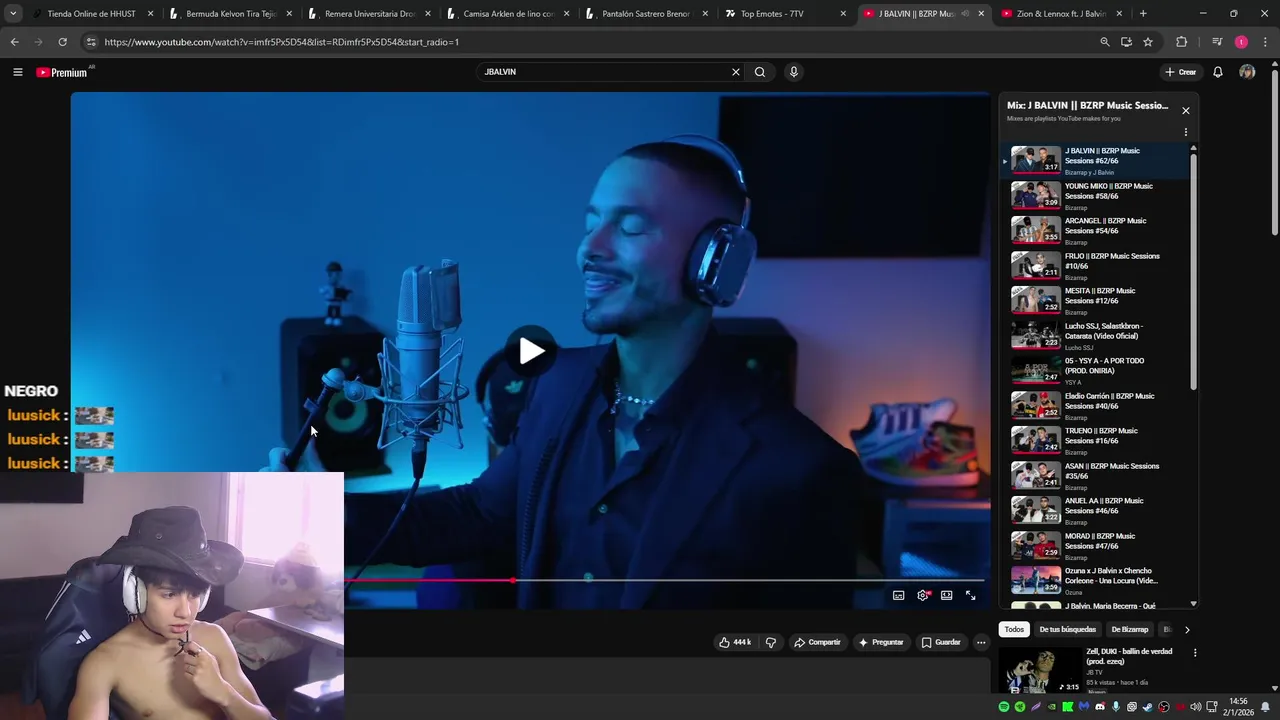
Task: Save video with Guardar button
Action: pyautogui.click(x=941, y=642)
